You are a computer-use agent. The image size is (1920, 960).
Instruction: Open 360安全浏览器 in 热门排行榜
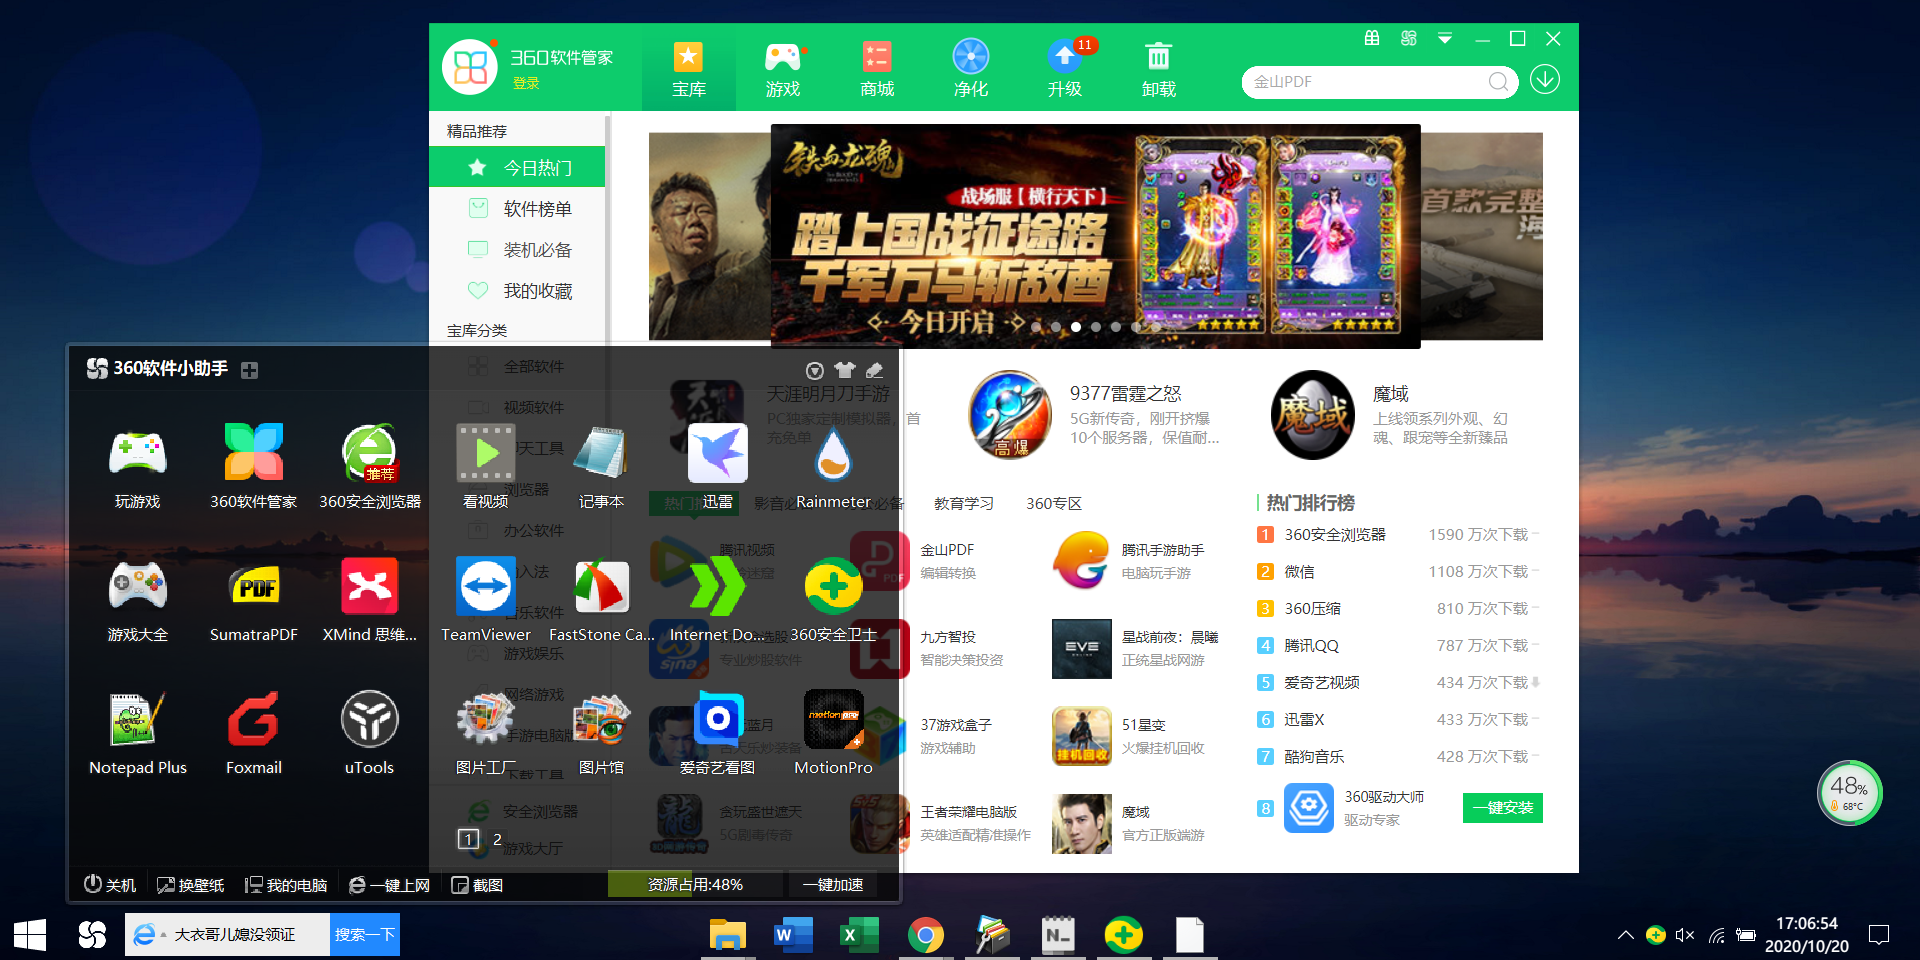click(1335, 534)
